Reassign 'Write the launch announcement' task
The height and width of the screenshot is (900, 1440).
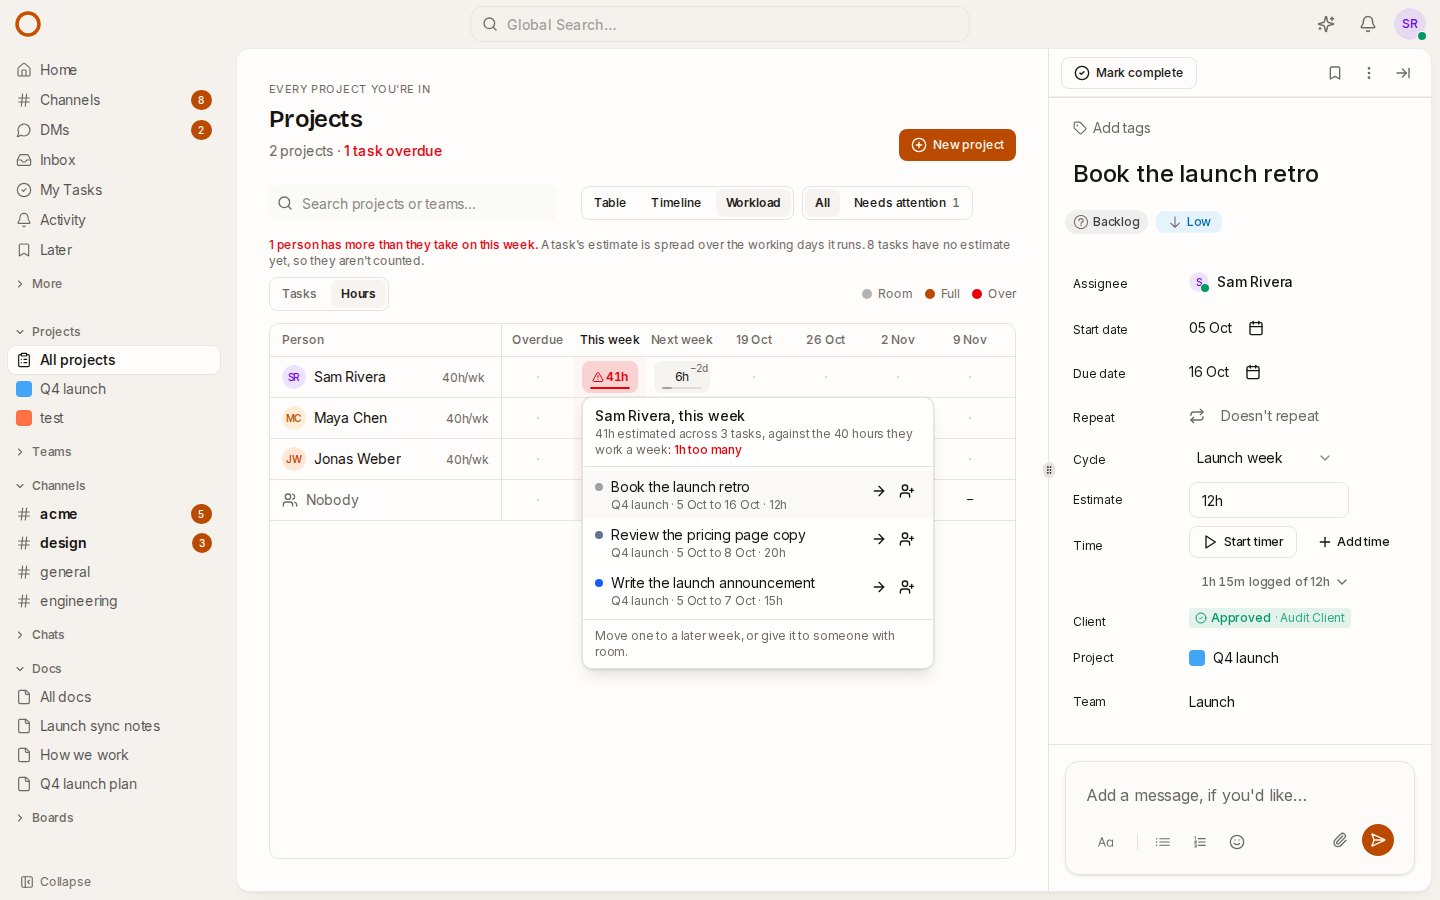tap(907, 587)
